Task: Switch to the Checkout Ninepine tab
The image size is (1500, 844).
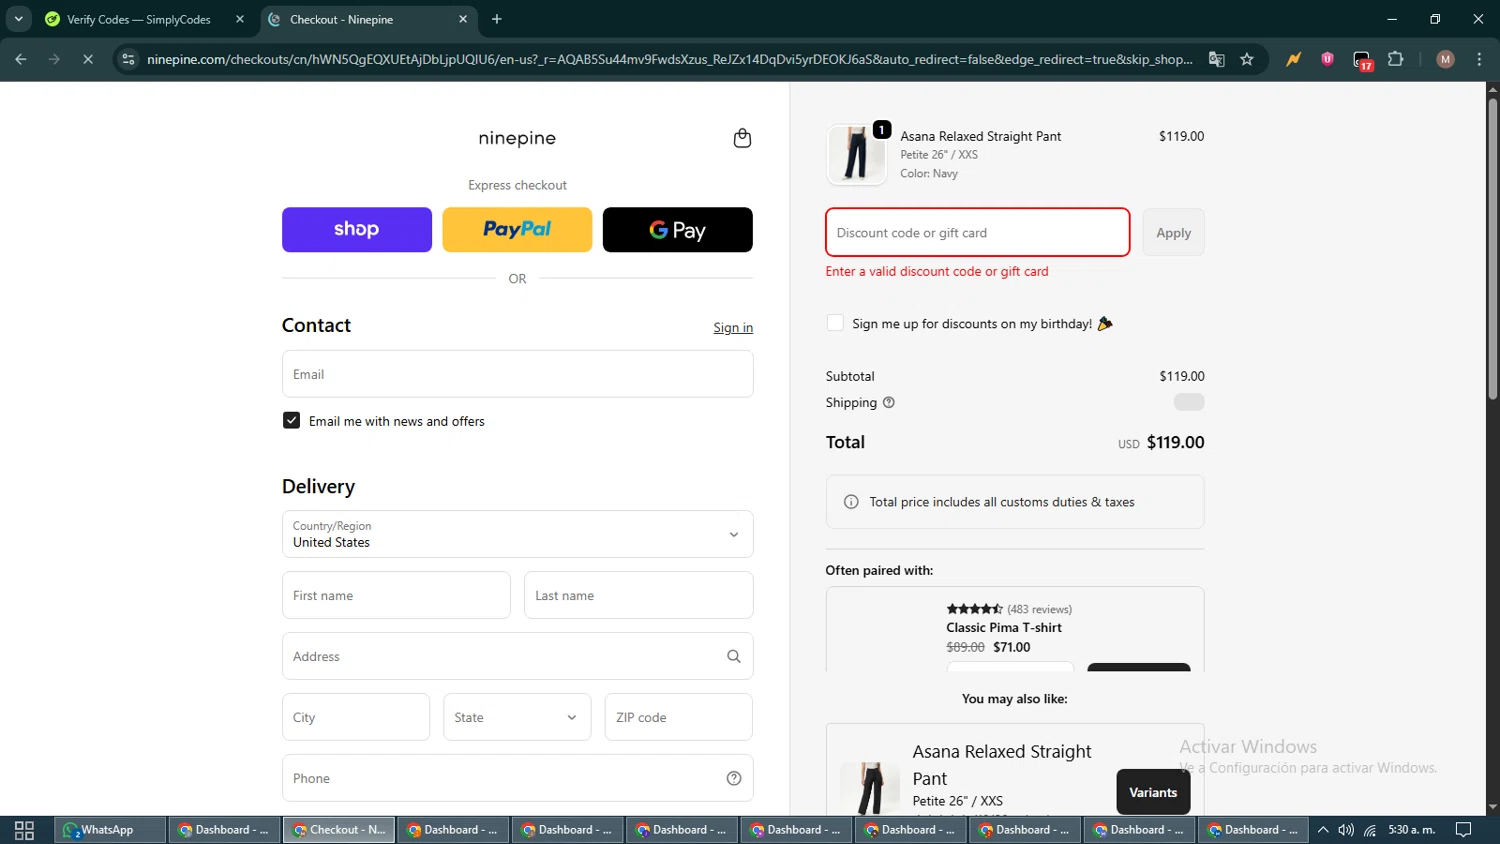Action: tap(368, 19)
